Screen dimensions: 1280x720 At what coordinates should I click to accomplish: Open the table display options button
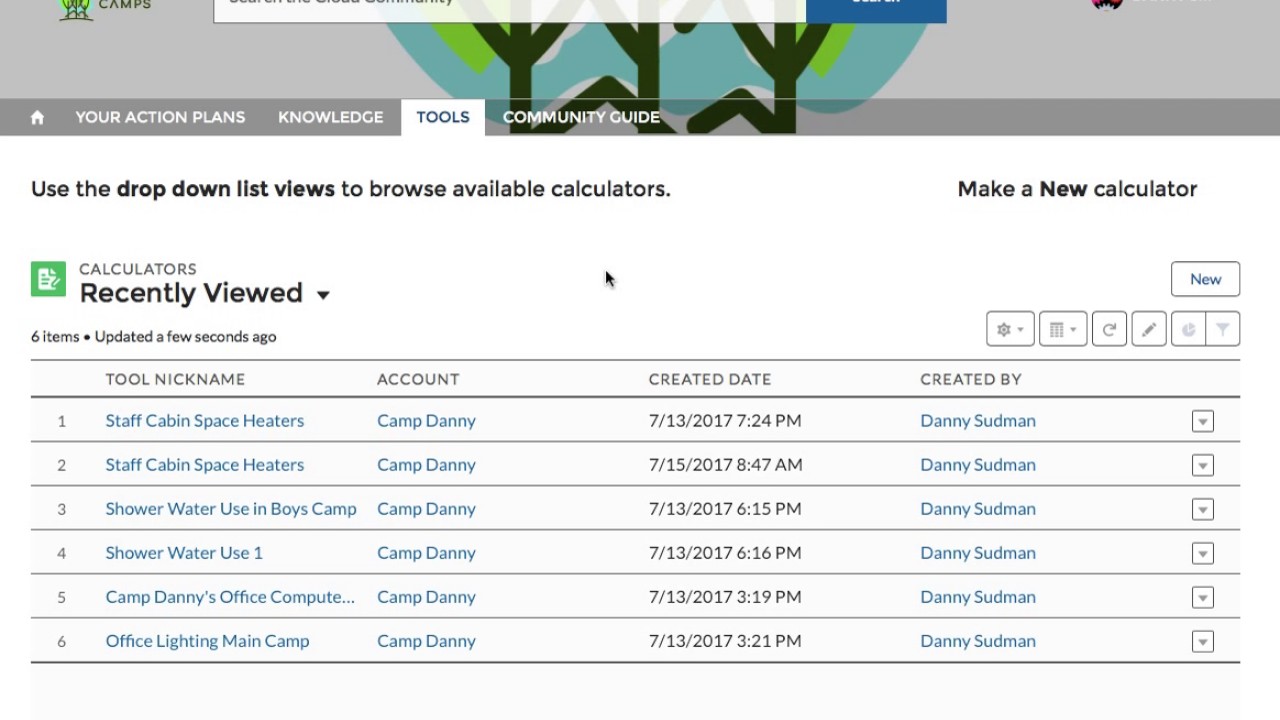click(x=1062, y=329)
